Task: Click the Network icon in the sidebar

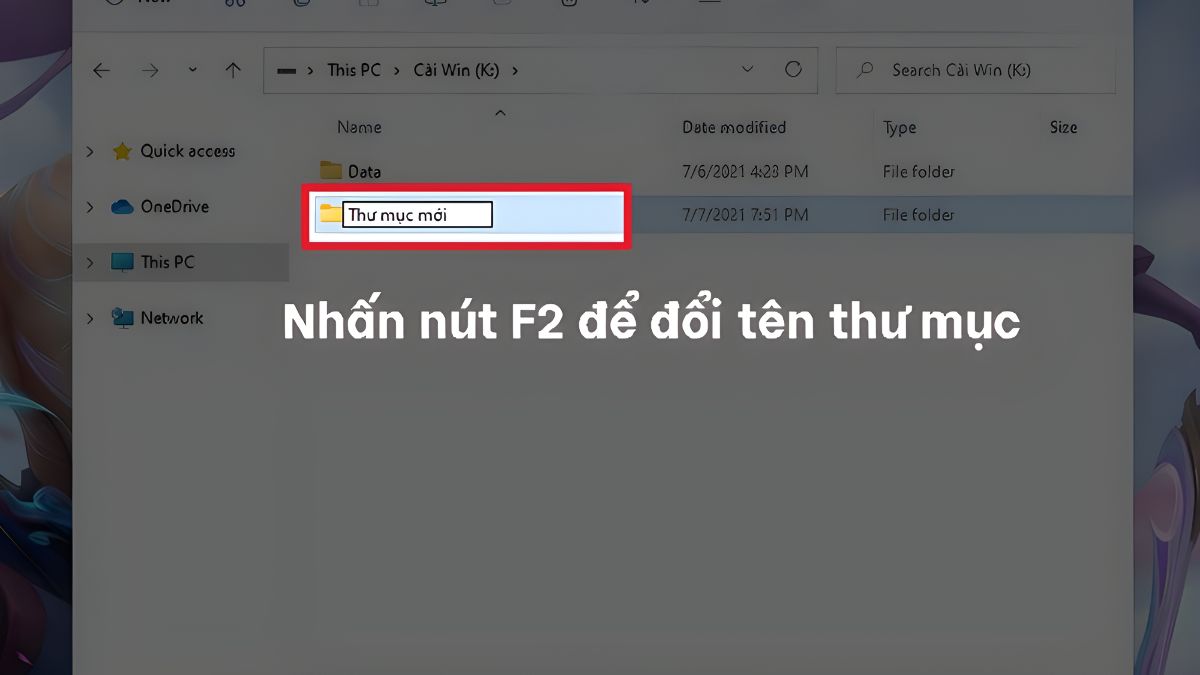Action: [122, 318]
